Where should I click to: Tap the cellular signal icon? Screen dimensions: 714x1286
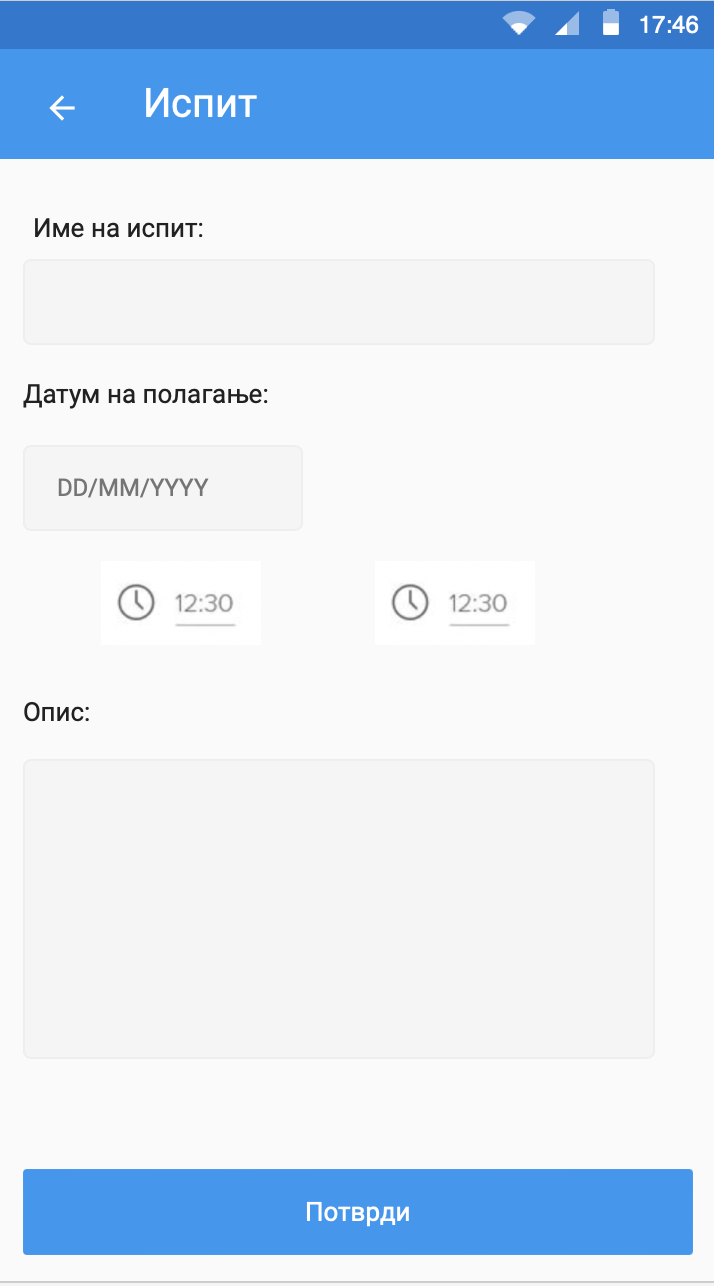coord(567,24)
